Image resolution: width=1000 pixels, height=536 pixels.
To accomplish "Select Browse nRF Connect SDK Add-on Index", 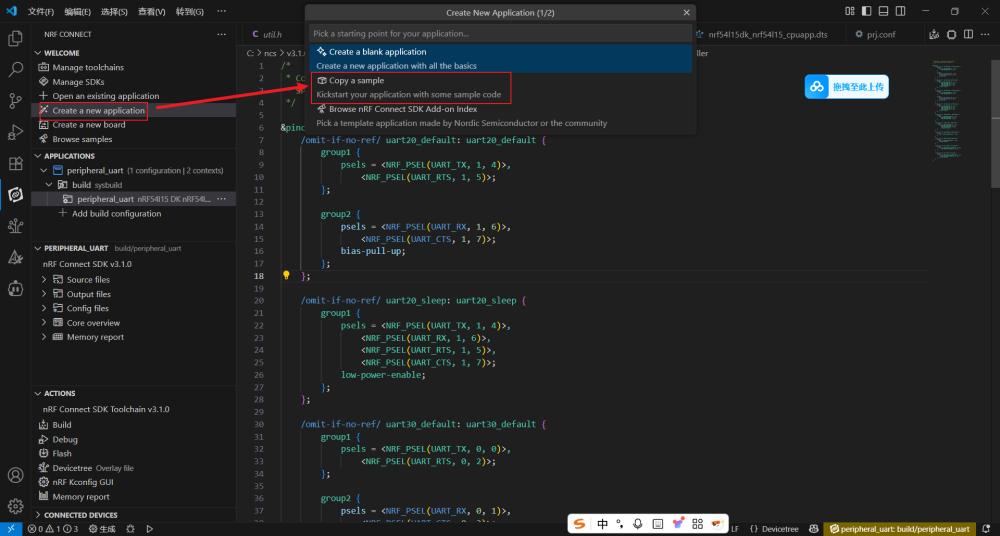I will (x=501, y=116).
